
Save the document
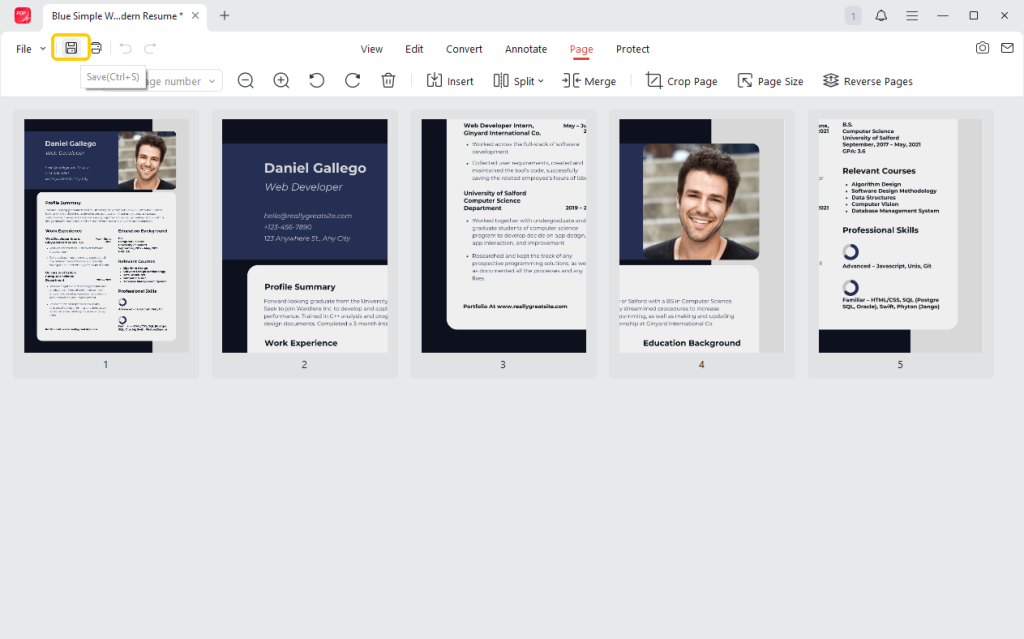pyautogui.click(x=70, y=48)
